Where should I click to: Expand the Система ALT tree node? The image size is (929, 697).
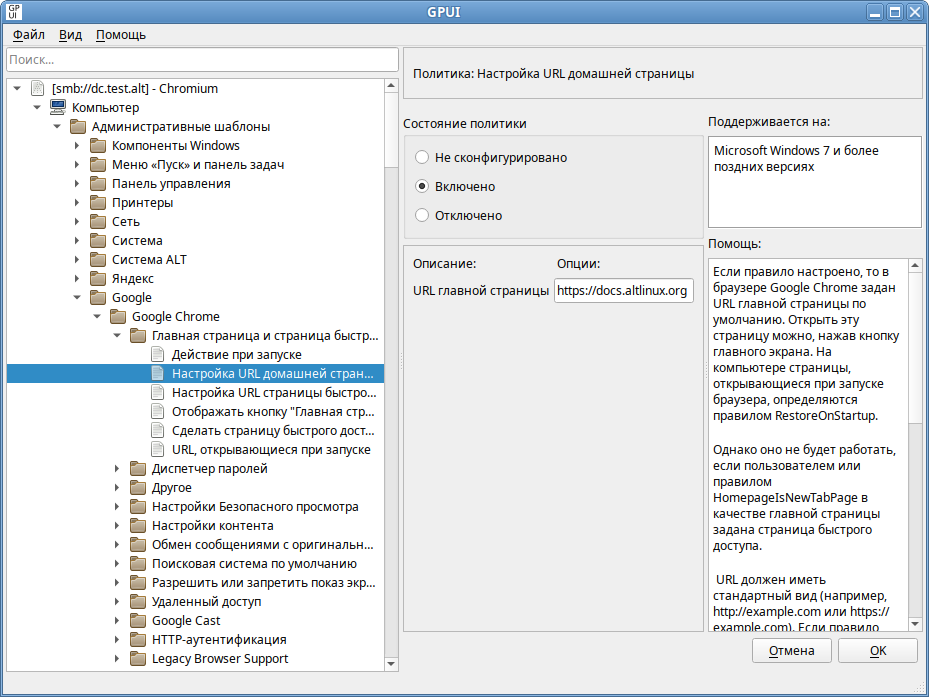pos(77,259)
